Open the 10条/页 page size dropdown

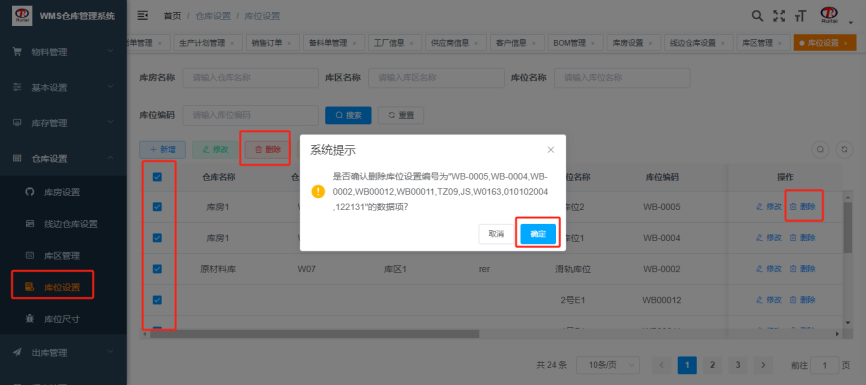608,365
